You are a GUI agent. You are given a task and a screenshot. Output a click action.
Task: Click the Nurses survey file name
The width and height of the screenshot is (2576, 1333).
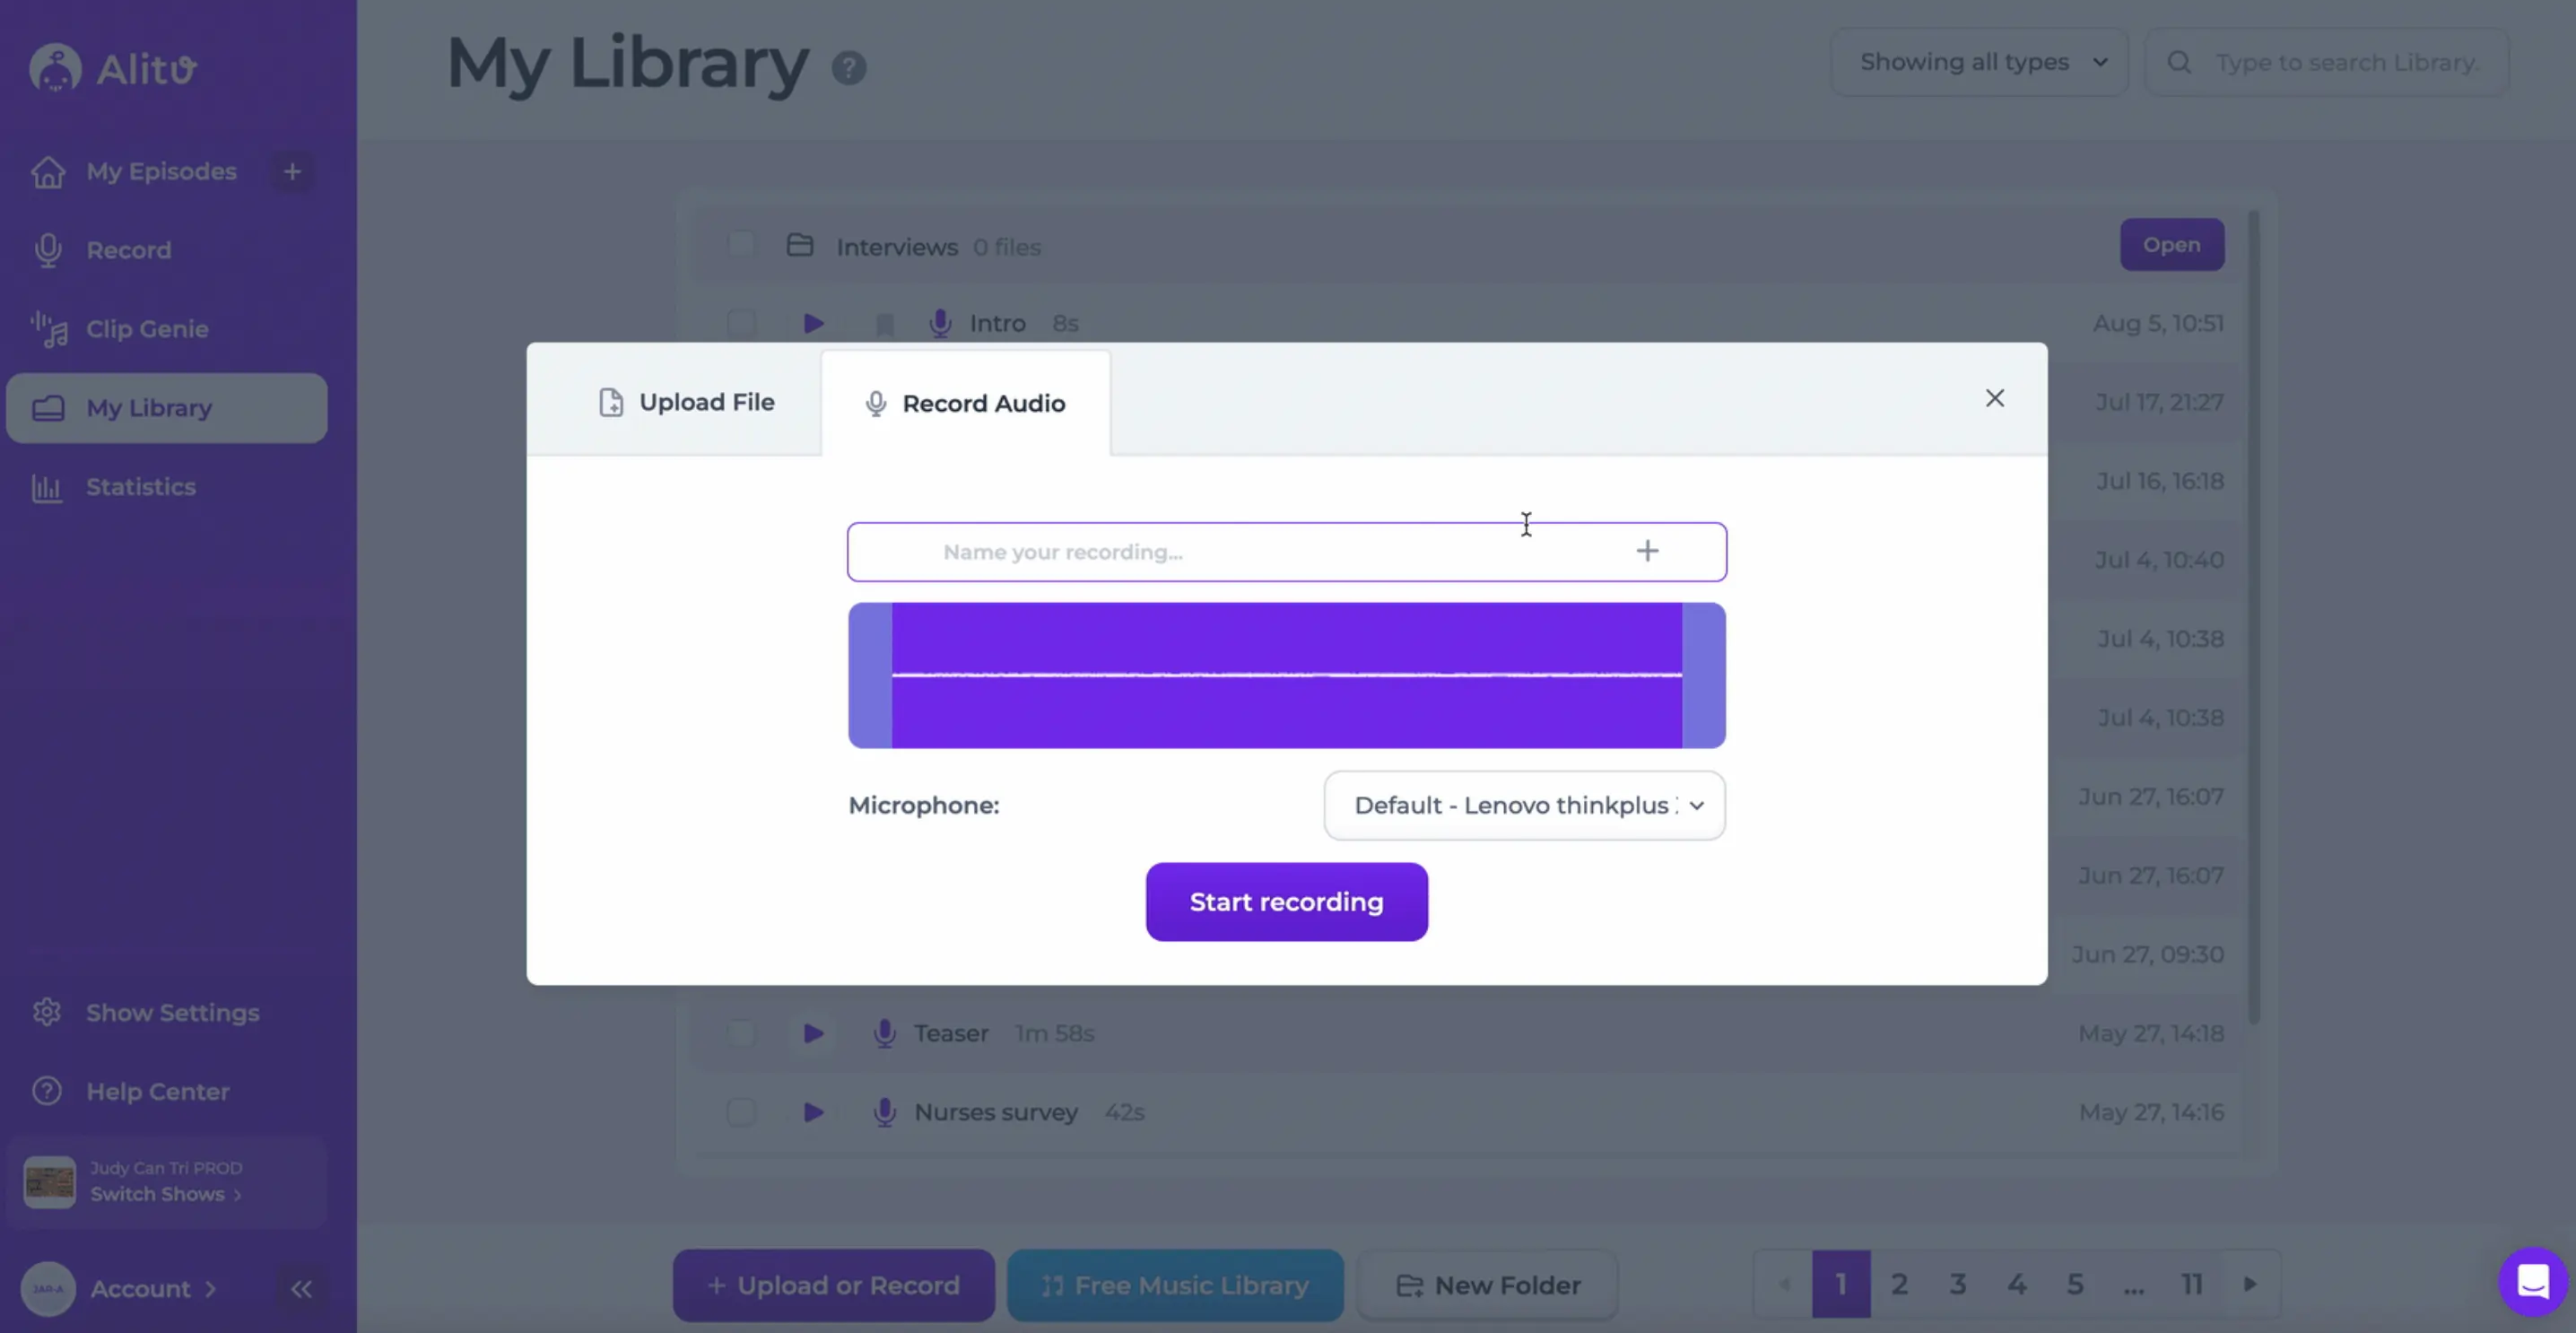996,1112
